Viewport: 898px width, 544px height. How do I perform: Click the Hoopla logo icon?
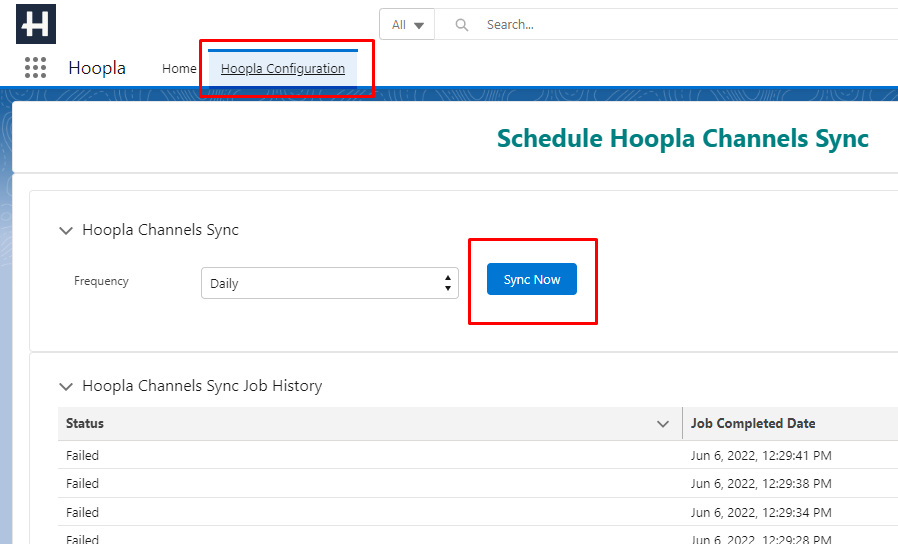click(36, 24)
